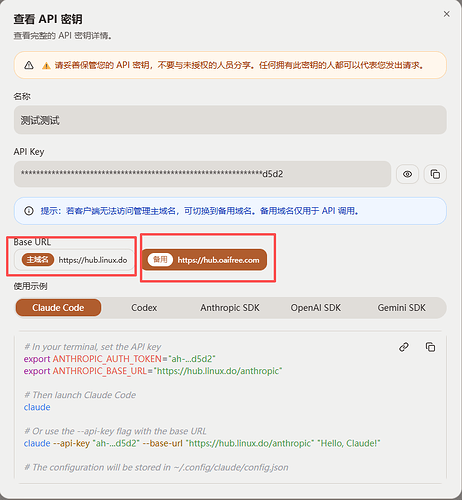Click the link icon in code example
The image size is (462, 500).
tap(404, 347)
